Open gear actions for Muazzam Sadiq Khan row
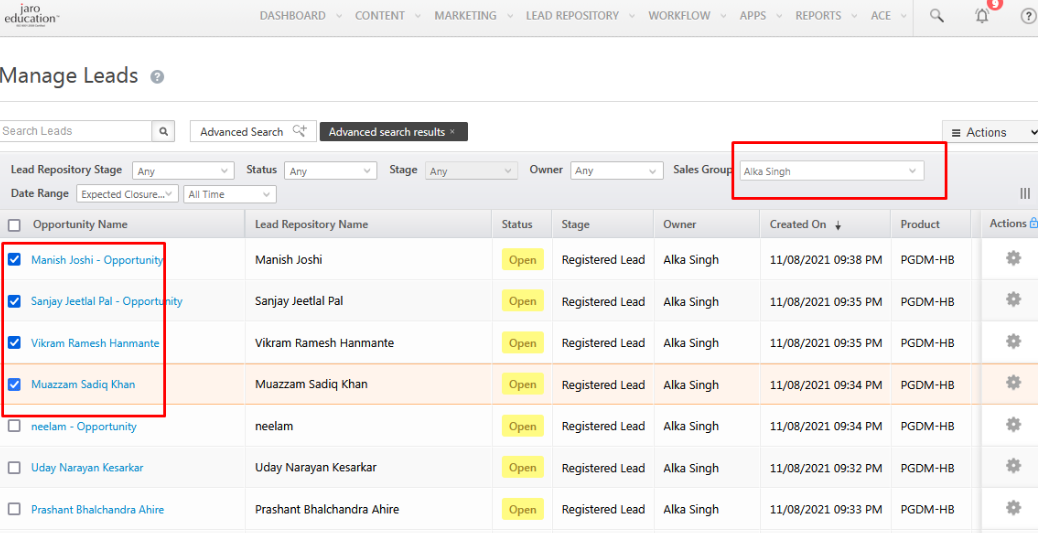1038x533 pixels. (x=1013, y=383)
